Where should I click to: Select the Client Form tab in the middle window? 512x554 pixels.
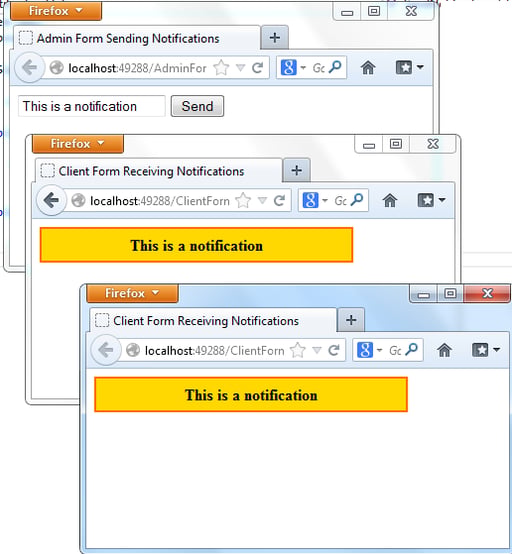pos(159,171)
